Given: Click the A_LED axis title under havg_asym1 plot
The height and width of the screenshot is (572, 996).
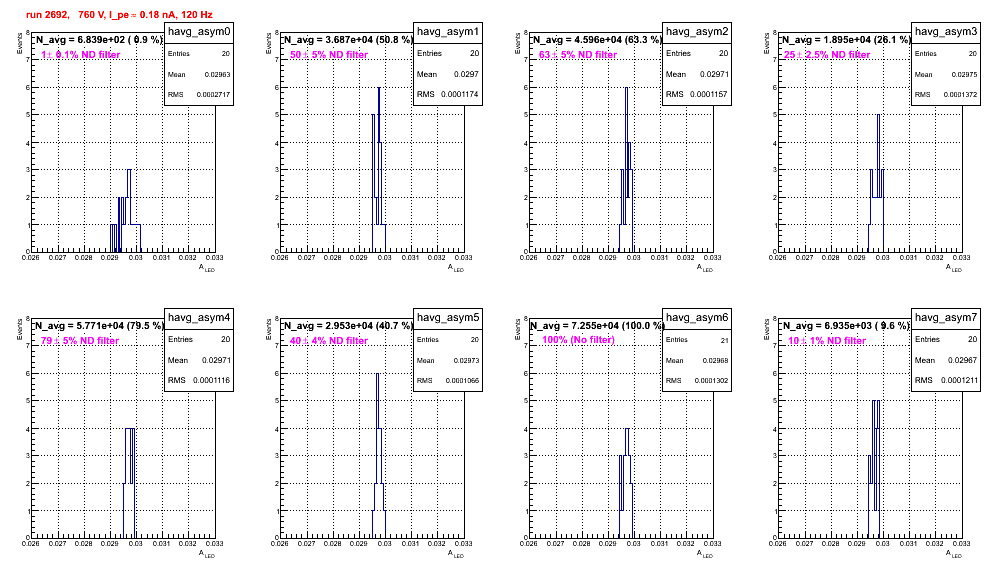Looking at the screenshot, I should 455,268.
